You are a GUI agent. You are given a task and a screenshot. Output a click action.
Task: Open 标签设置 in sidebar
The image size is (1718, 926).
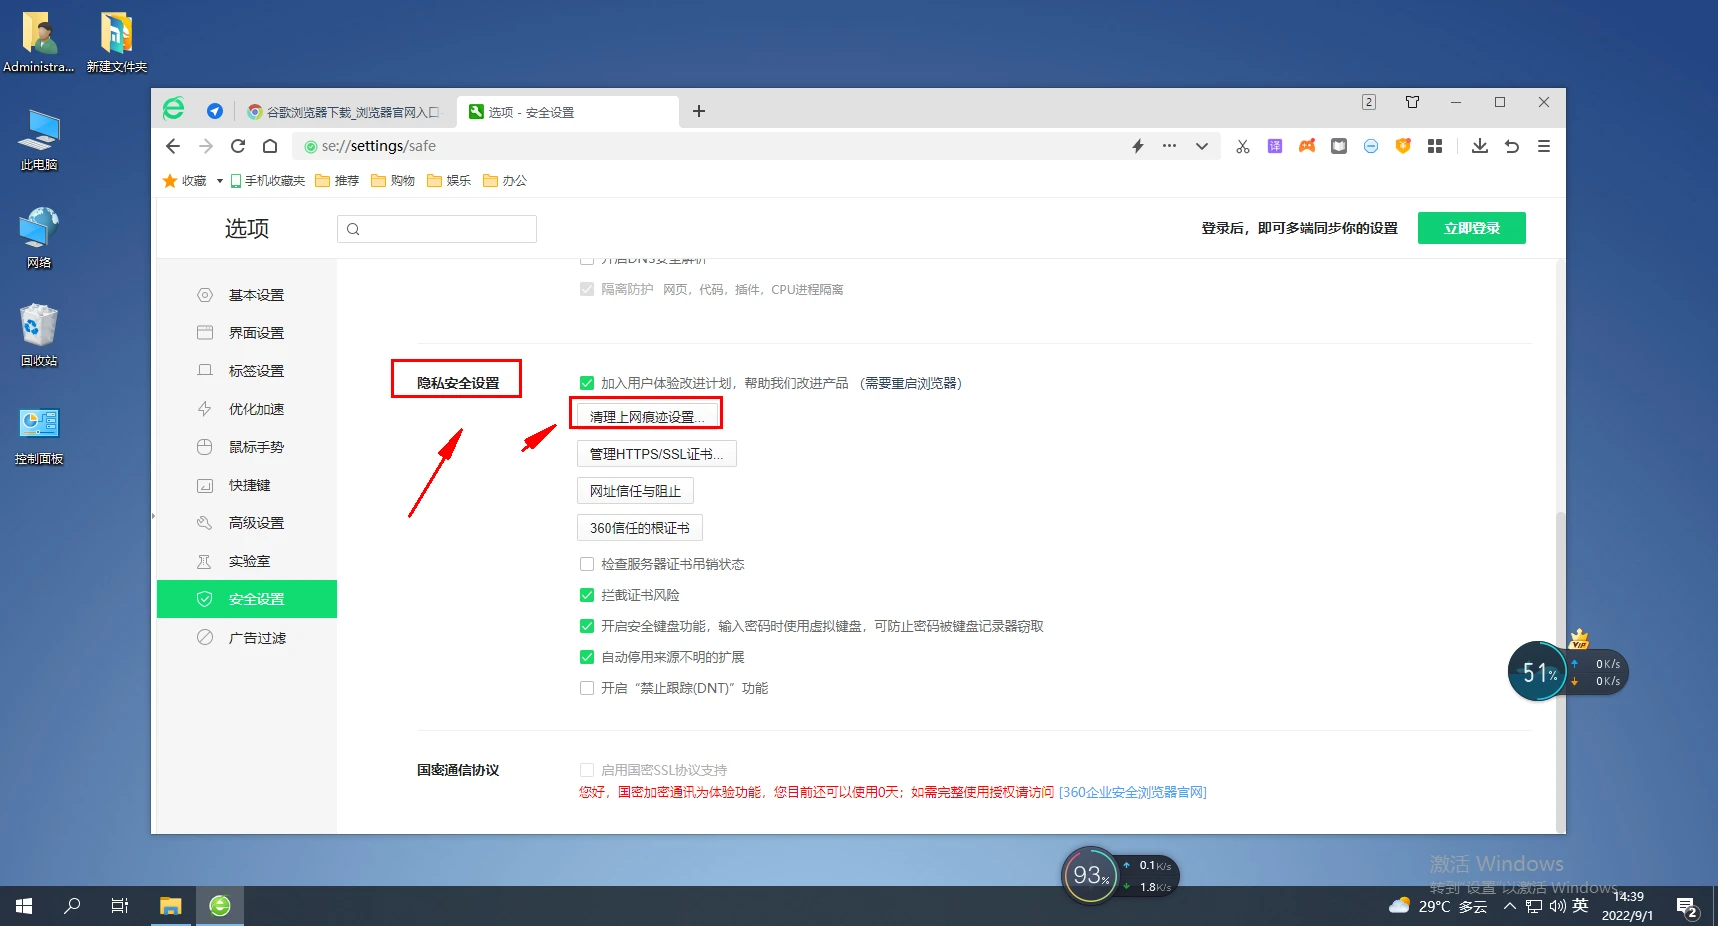tap(247, 371)
